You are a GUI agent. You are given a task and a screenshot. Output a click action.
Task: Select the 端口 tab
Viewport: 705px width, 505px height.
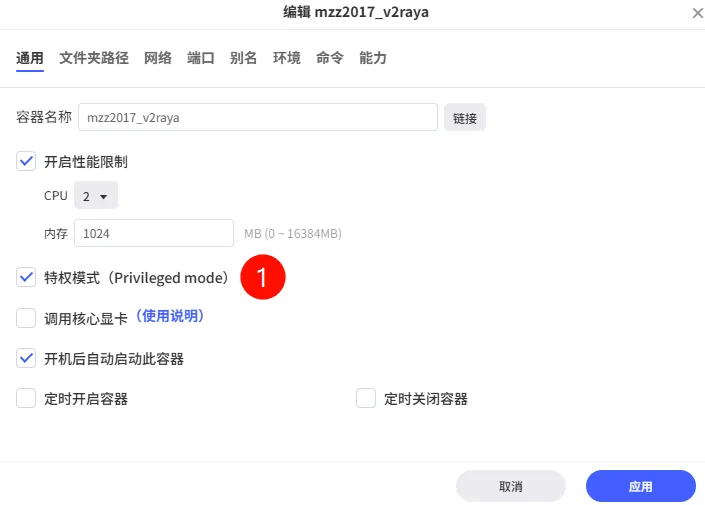tap(201, 58)
